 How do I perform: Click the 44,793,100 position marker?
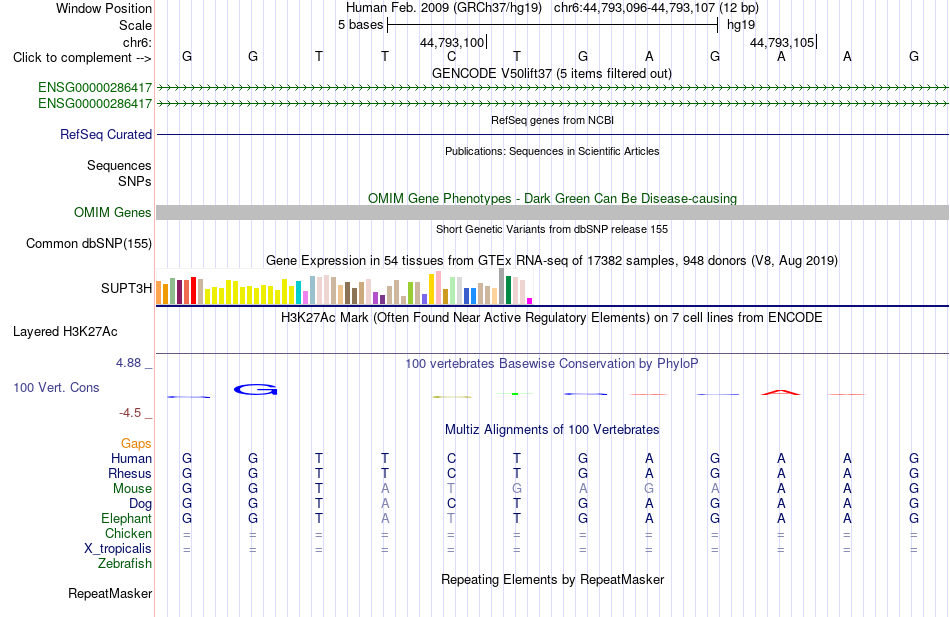coord(453,42)
